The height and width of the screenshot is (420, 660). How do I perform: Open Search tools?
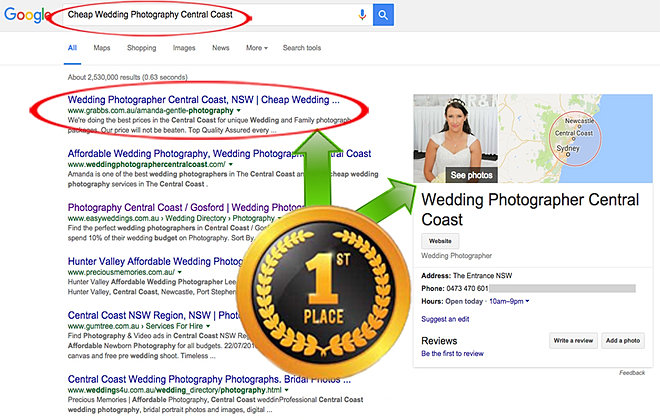[302, 48]
